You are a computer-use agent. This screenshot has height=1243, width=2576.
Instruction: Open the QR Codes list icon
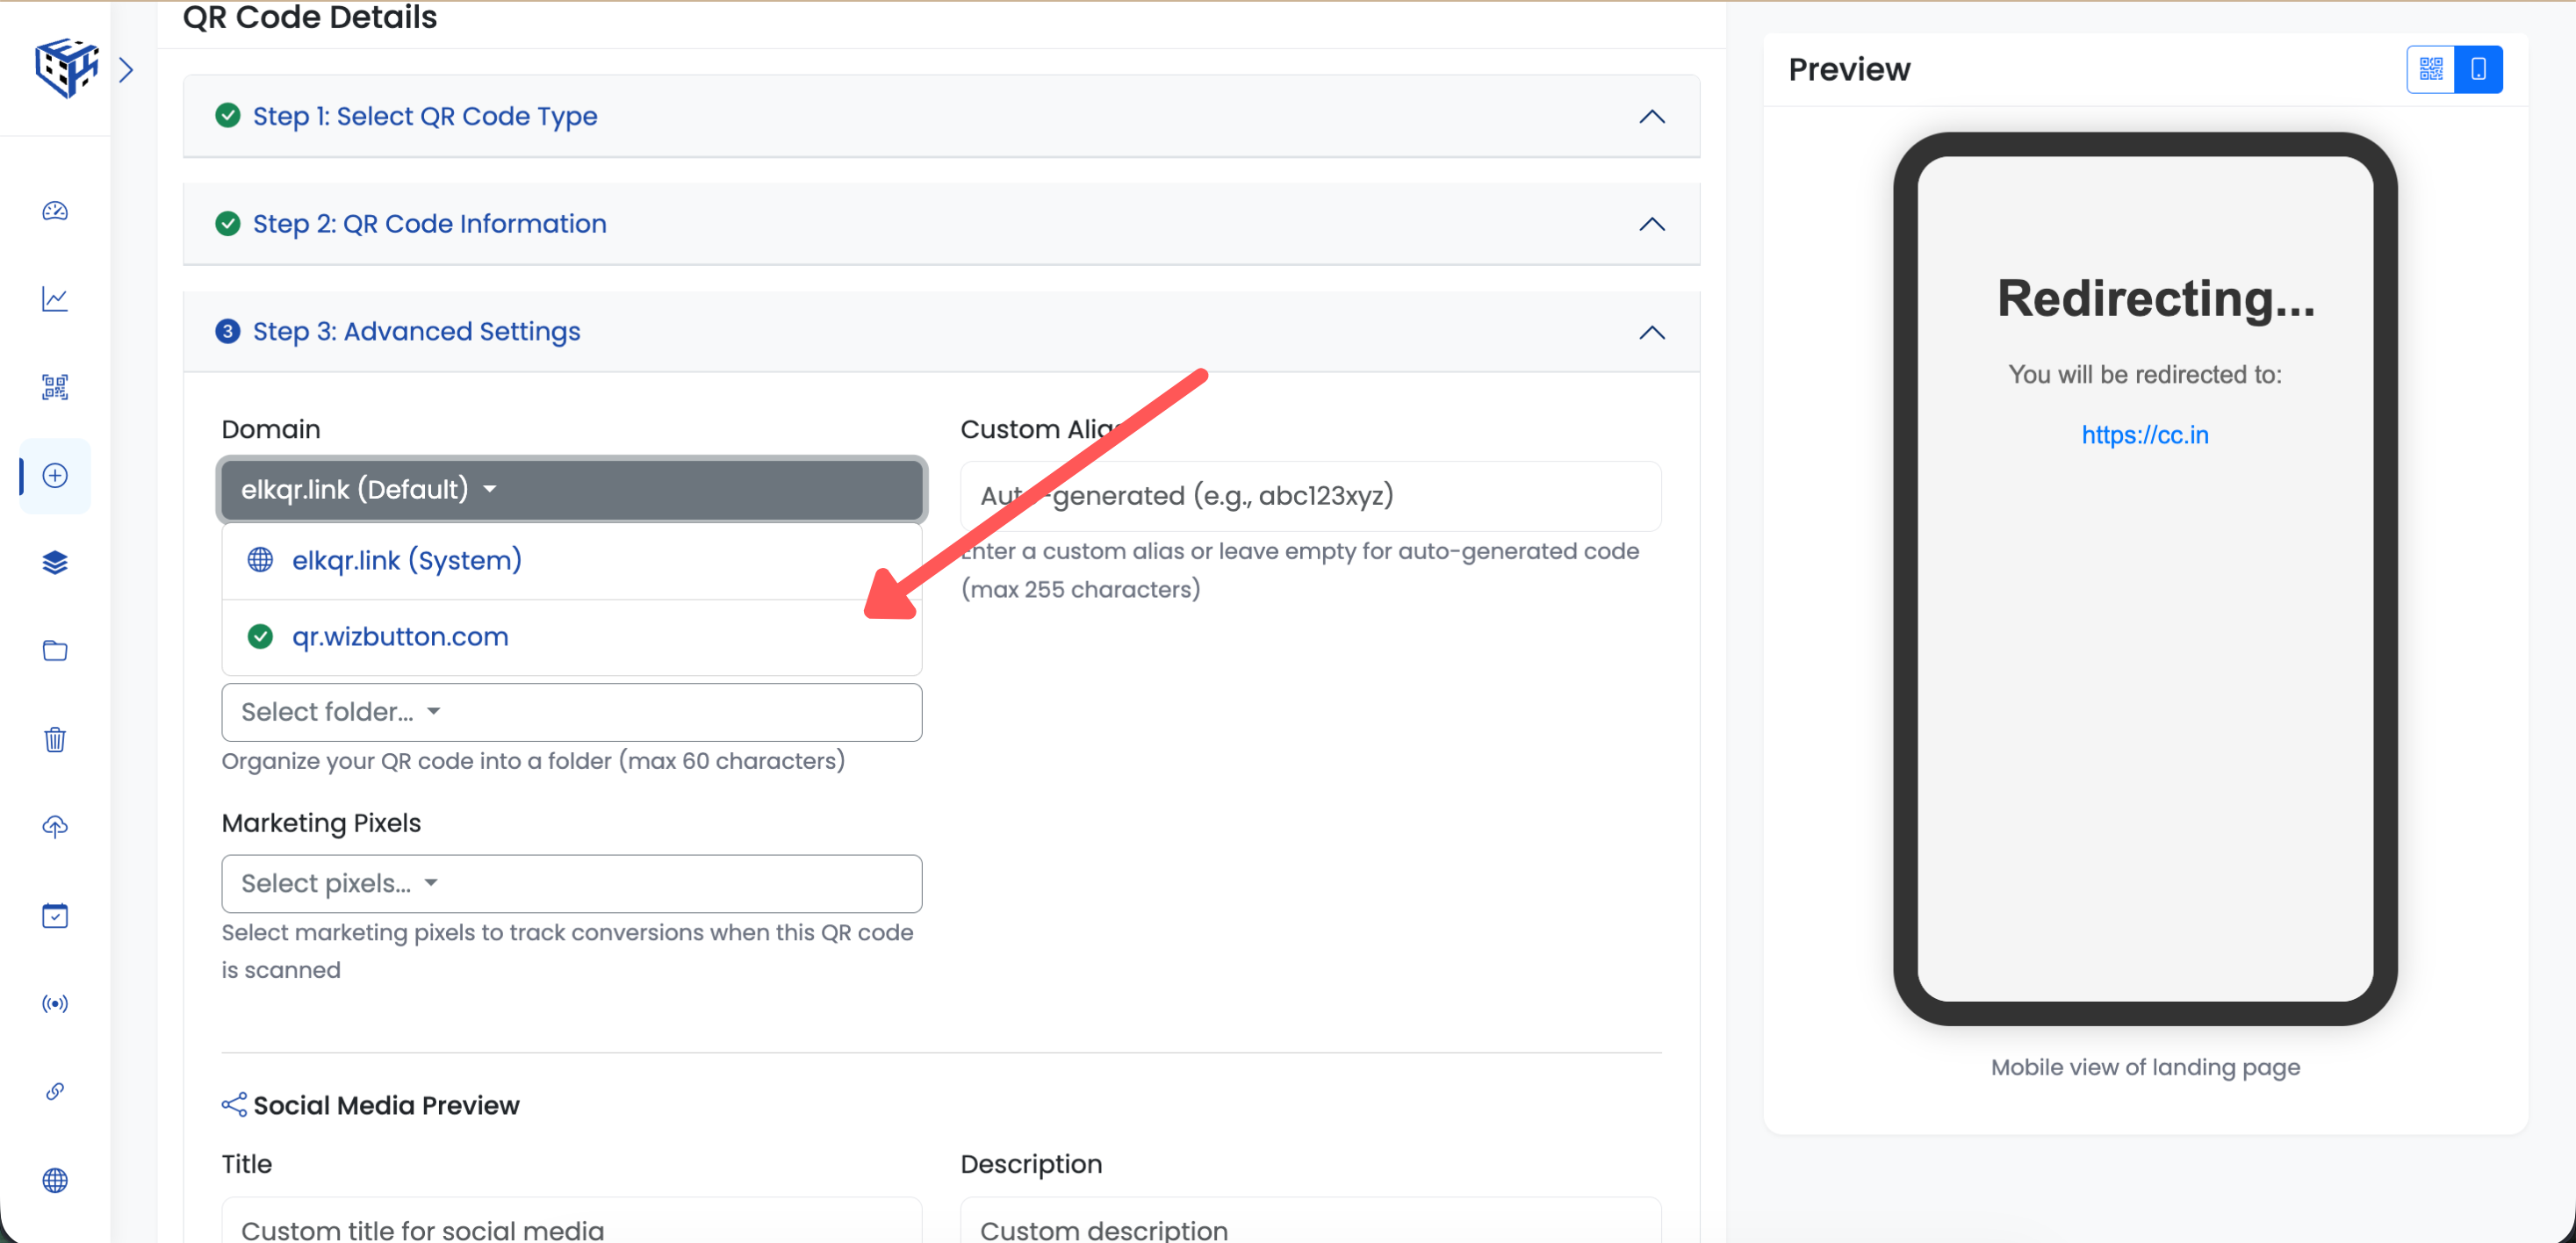point(55,387)
